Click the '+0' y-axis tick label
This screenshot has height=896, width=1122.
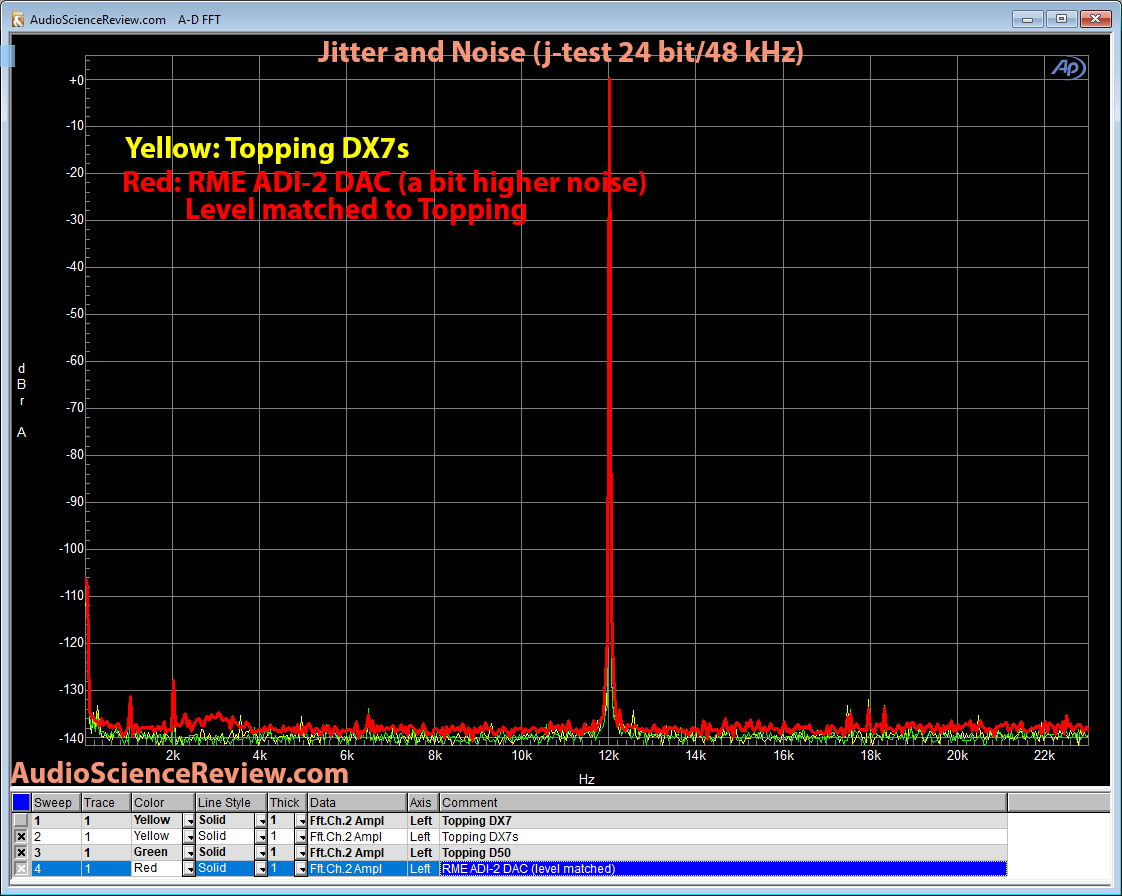(76, 80)
